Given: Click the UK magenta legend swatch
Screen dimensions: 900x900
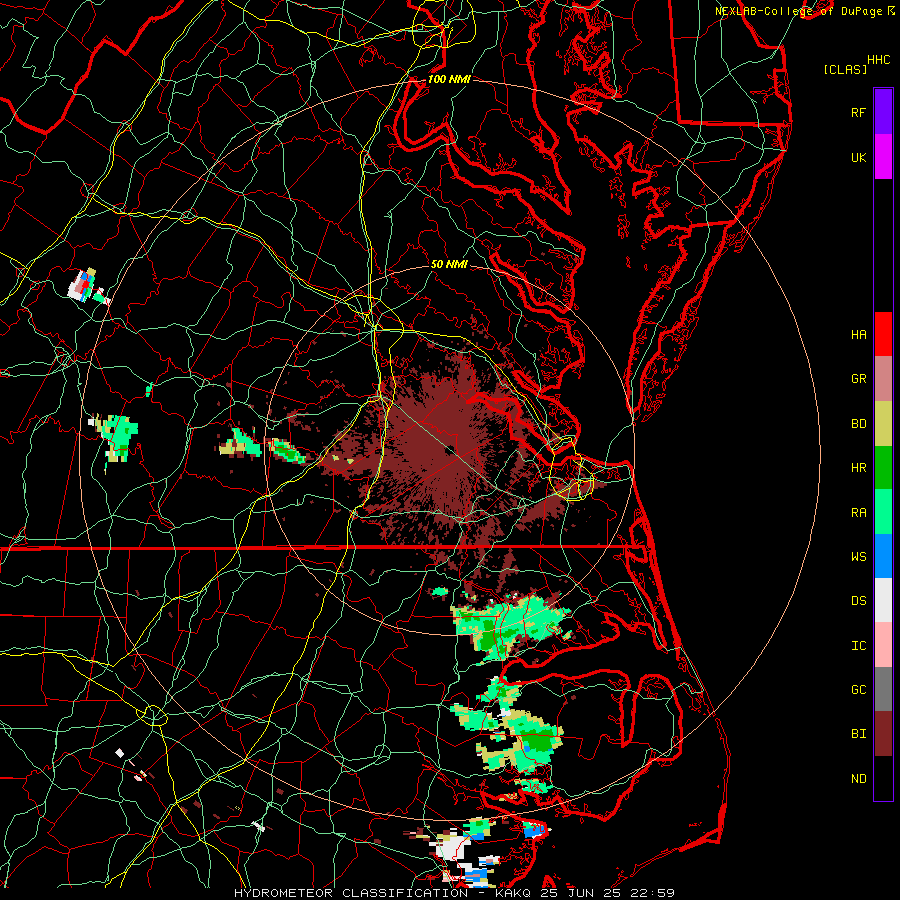Looking at the screenshot, I should coord(883,157).
